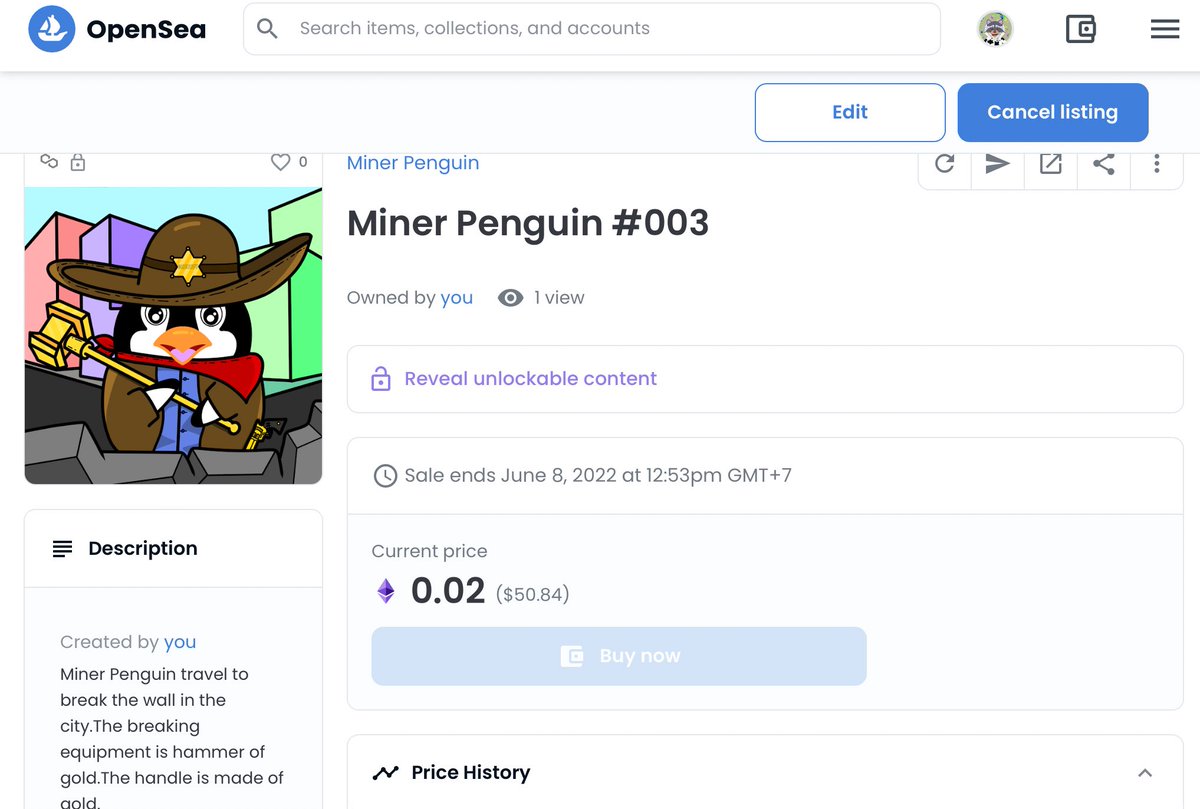1200x809 pixels.
Task: Open the hamburger menu
Action: click(1165, 29)
